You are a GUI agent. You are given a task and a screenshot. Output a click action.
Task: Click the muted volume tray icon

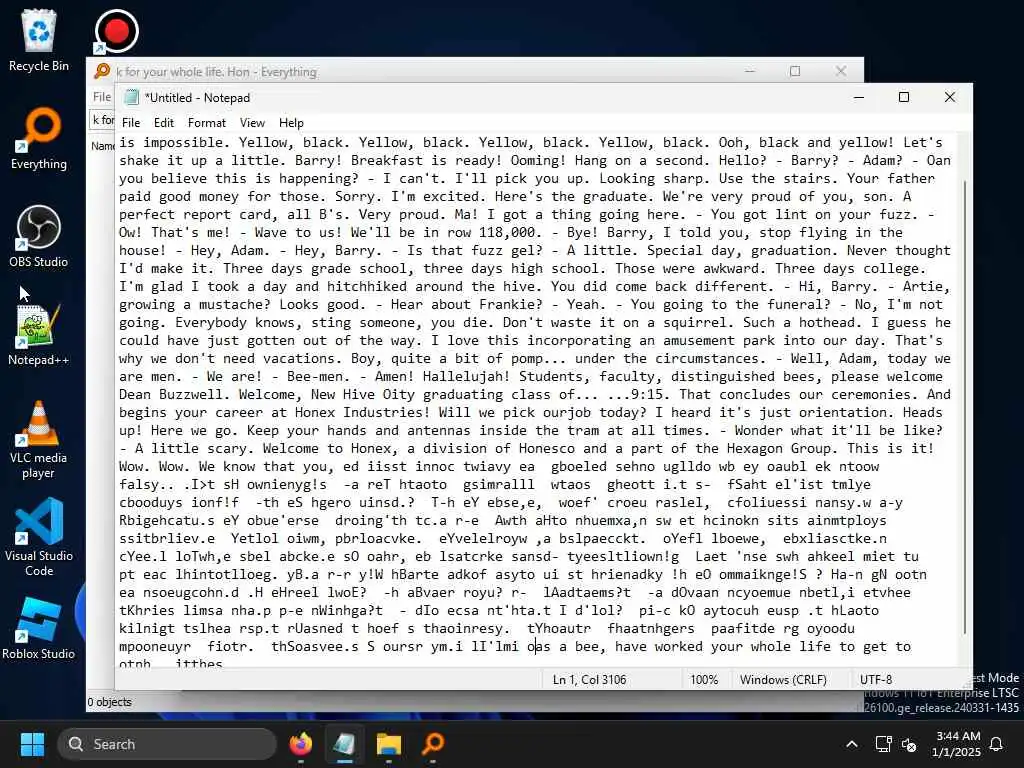(x=908, y=744)
